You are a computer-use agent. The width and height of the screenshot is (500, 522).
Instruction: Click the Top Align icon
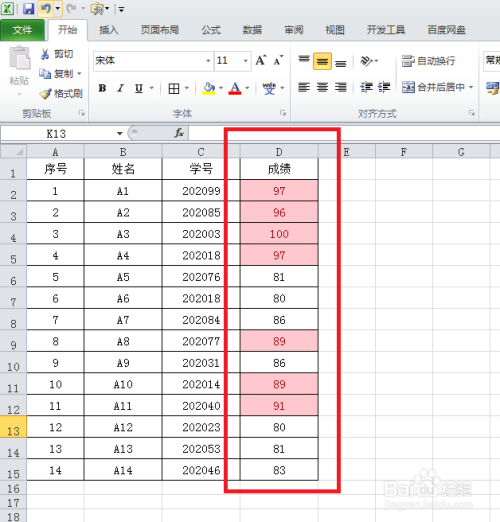click(x=304, y=60)
